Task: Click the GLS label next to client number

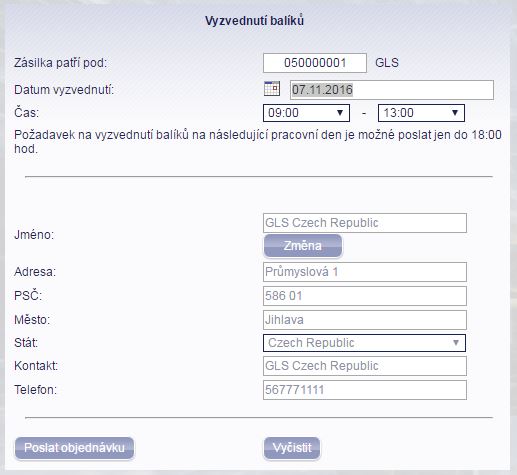Action: [387, 63]
